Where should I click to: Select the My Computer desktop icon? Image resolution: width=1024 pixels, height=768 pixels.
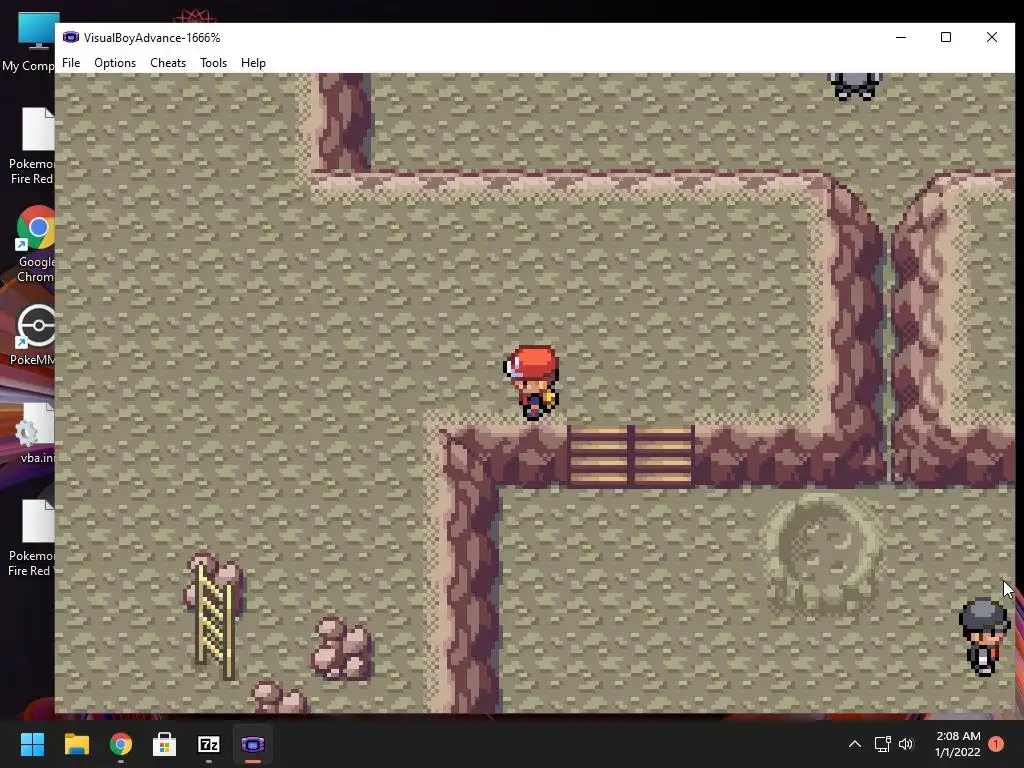coord(29,42)
